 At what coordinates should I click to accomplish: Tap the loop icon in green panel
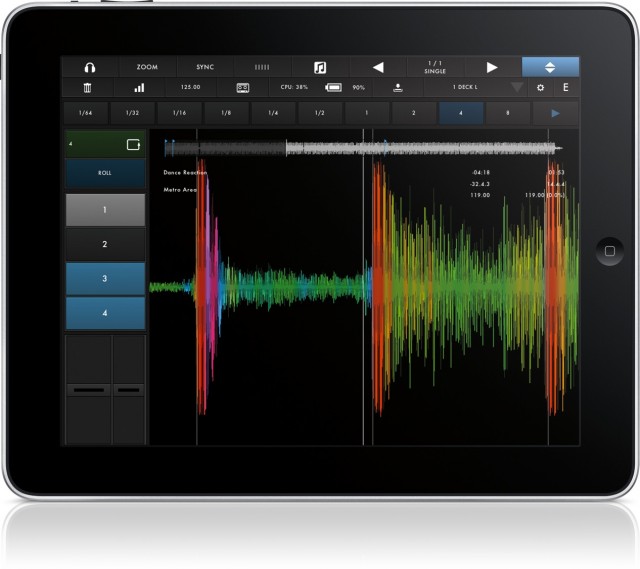(133, 145)
